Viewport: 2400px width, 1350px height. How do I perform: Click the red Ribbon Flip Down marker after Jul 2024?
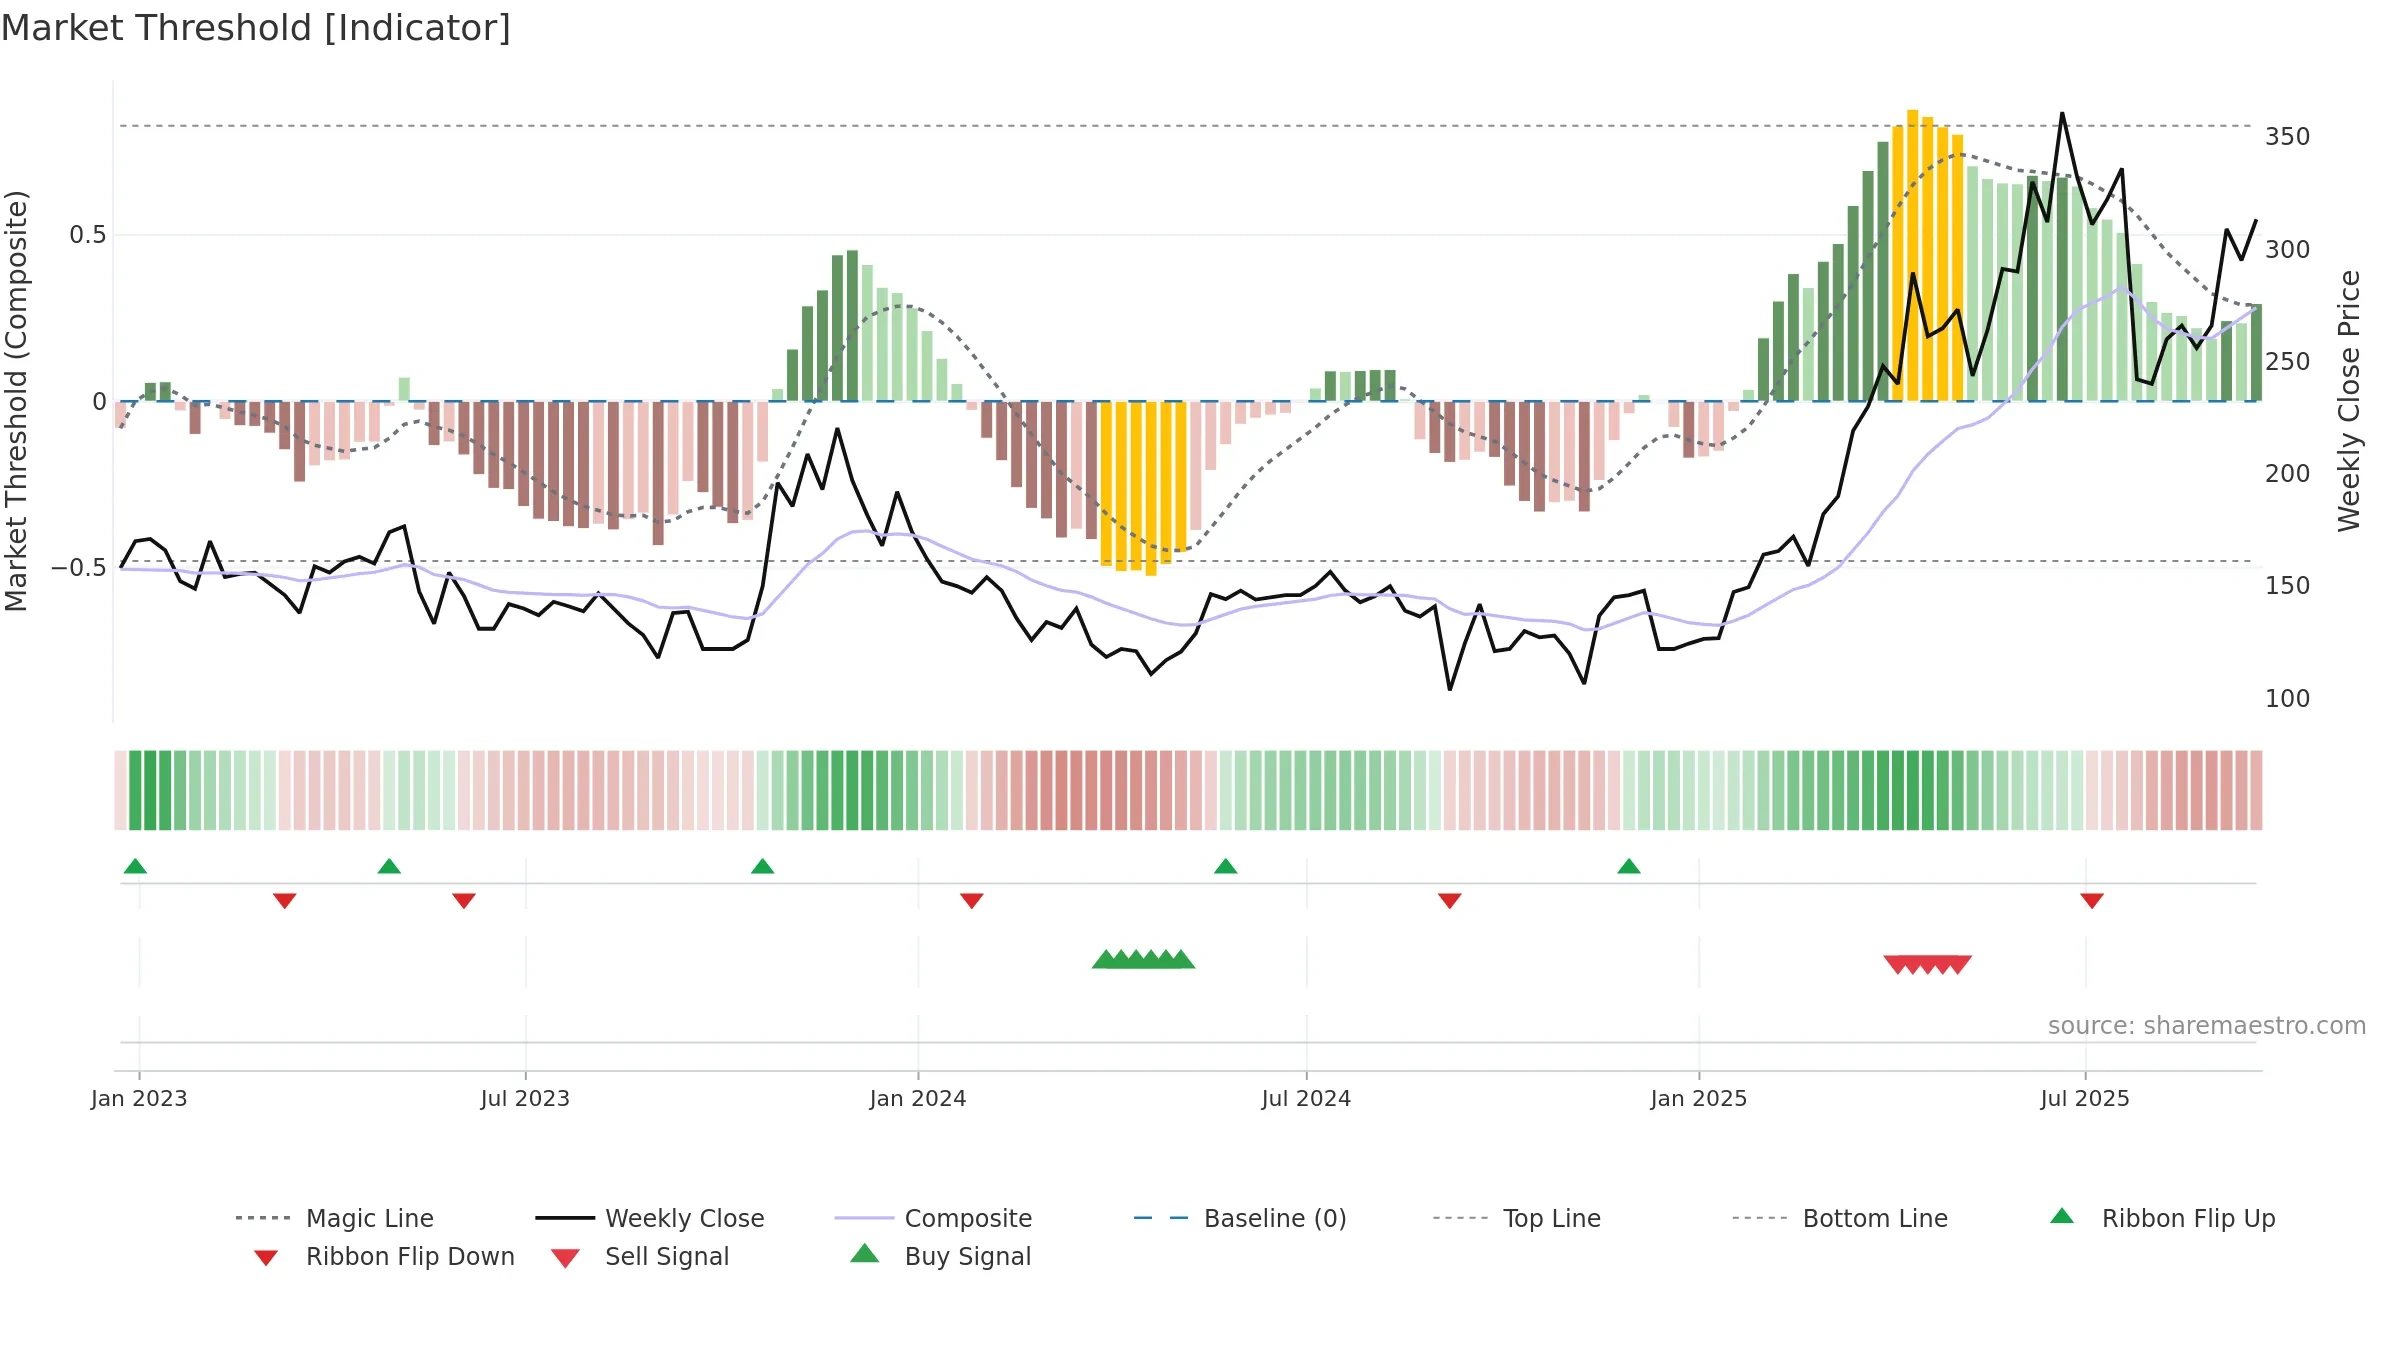pyautogui.click(x=1449, y=901)
